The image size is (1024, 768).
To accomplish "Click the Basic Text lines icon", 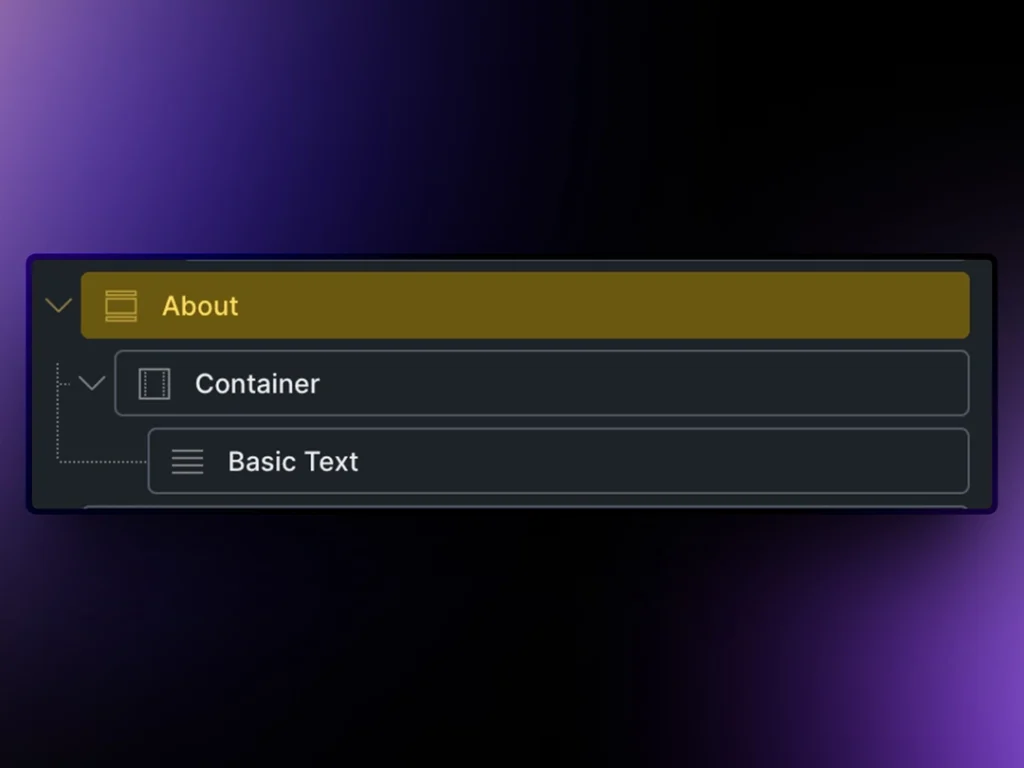I will (187, 461).
